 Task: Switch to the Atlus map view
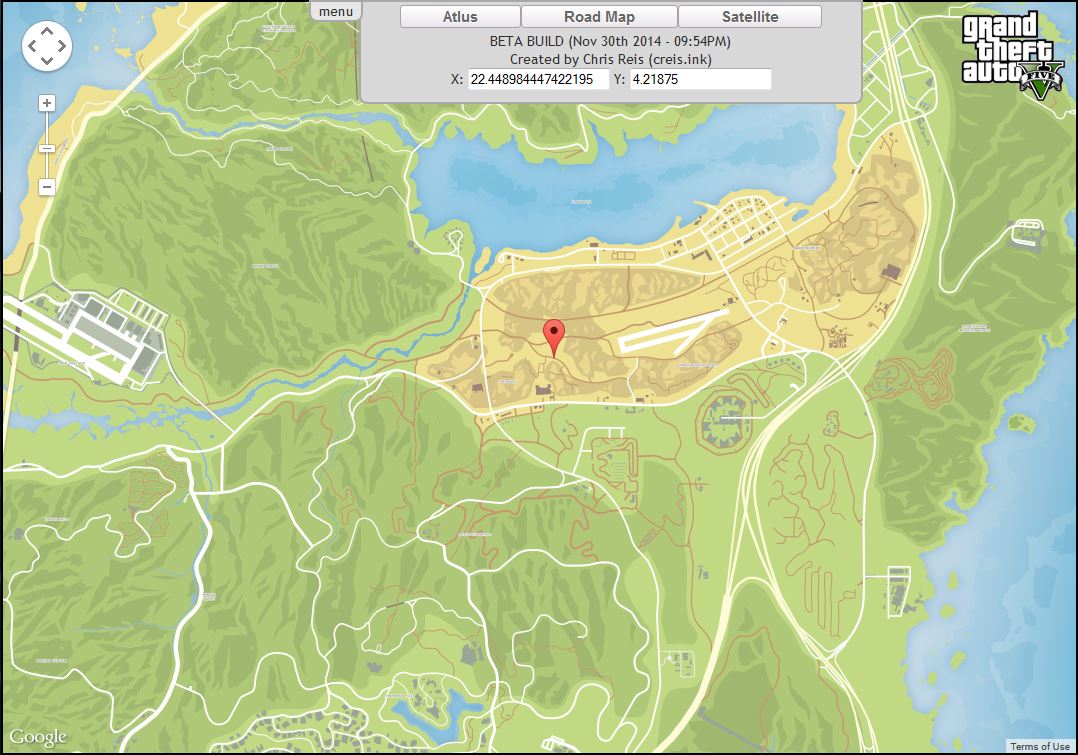(x=460, y=17)
